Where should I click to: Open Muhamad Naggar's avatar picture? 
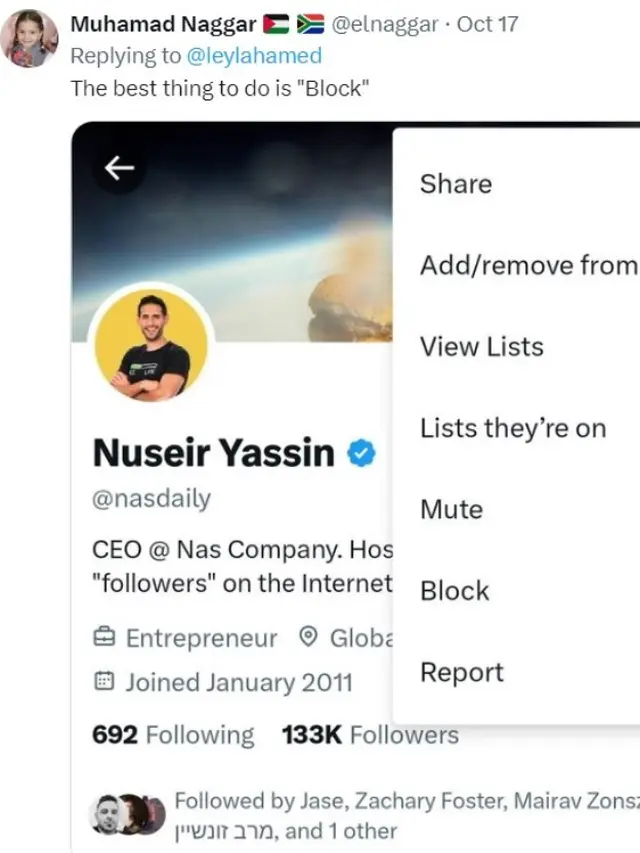(x=28, y=38)
